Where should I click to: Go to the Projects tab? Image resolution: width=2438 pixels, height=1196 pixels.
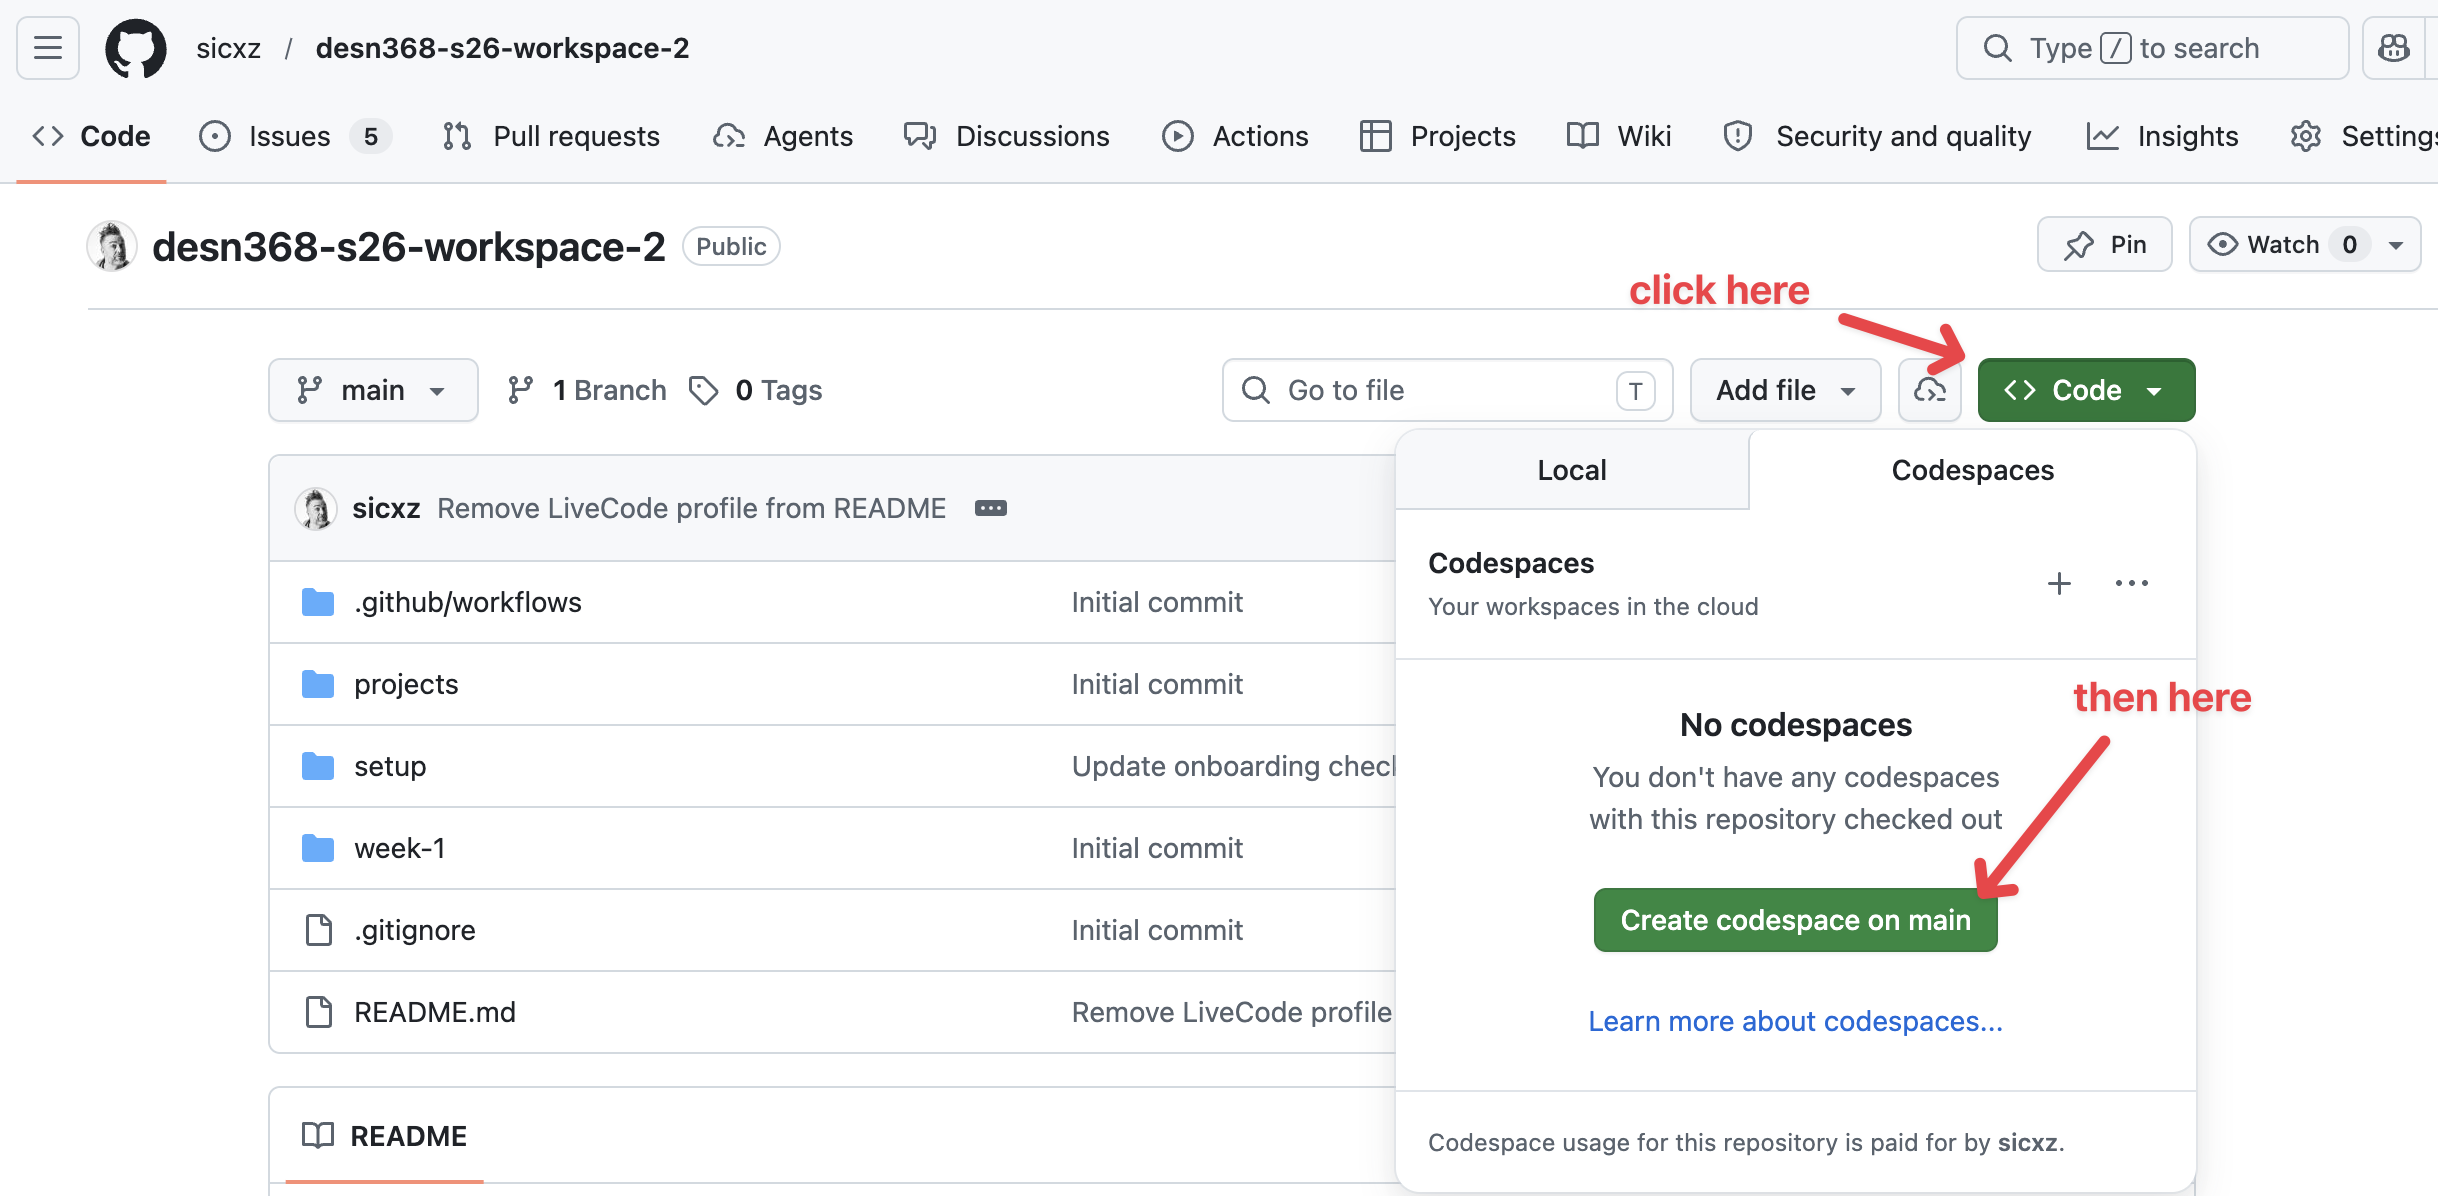(1438, 136)
